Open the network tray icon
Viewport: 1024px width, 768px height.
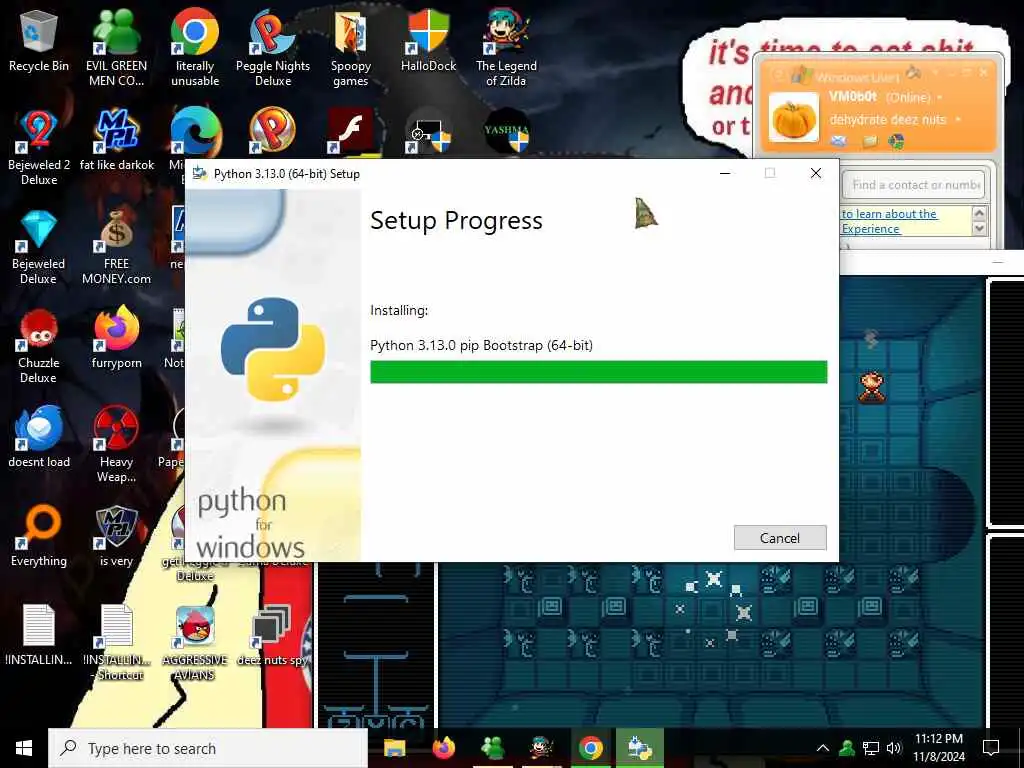click(871, 748)
